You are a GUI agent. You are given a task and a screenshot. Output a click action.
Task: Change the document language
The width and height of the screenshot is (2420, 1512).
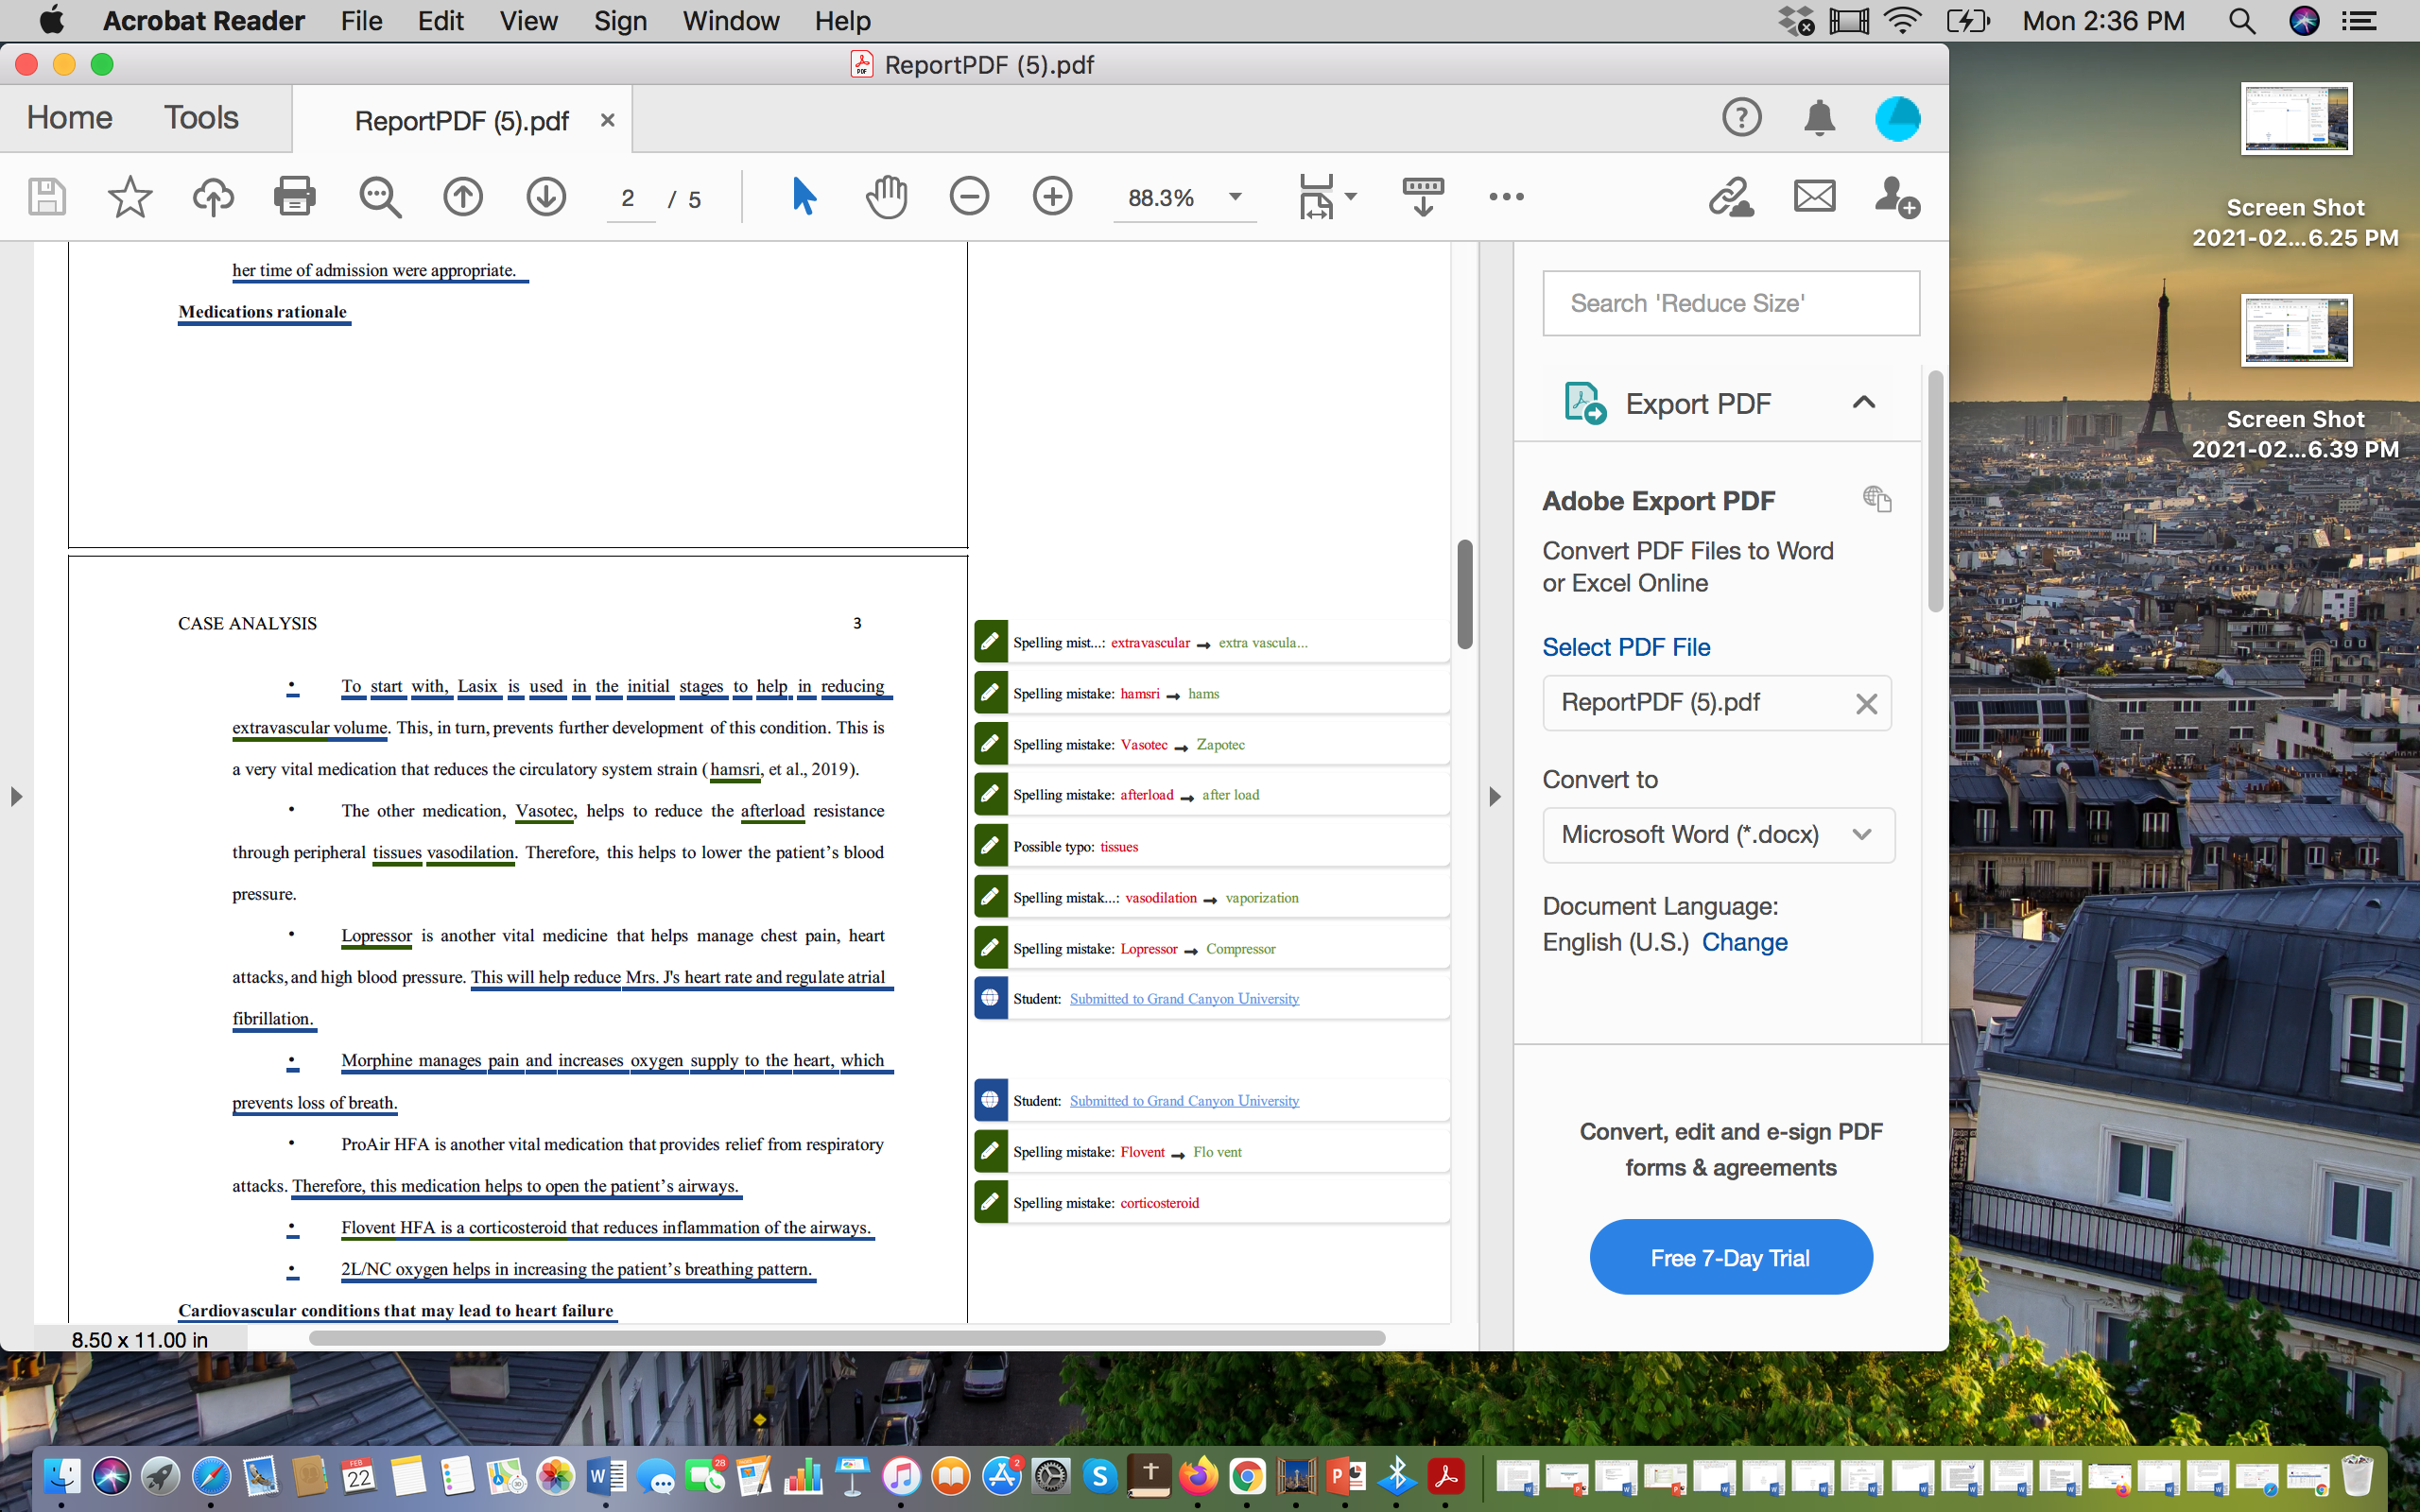(x=1744, y=942)
